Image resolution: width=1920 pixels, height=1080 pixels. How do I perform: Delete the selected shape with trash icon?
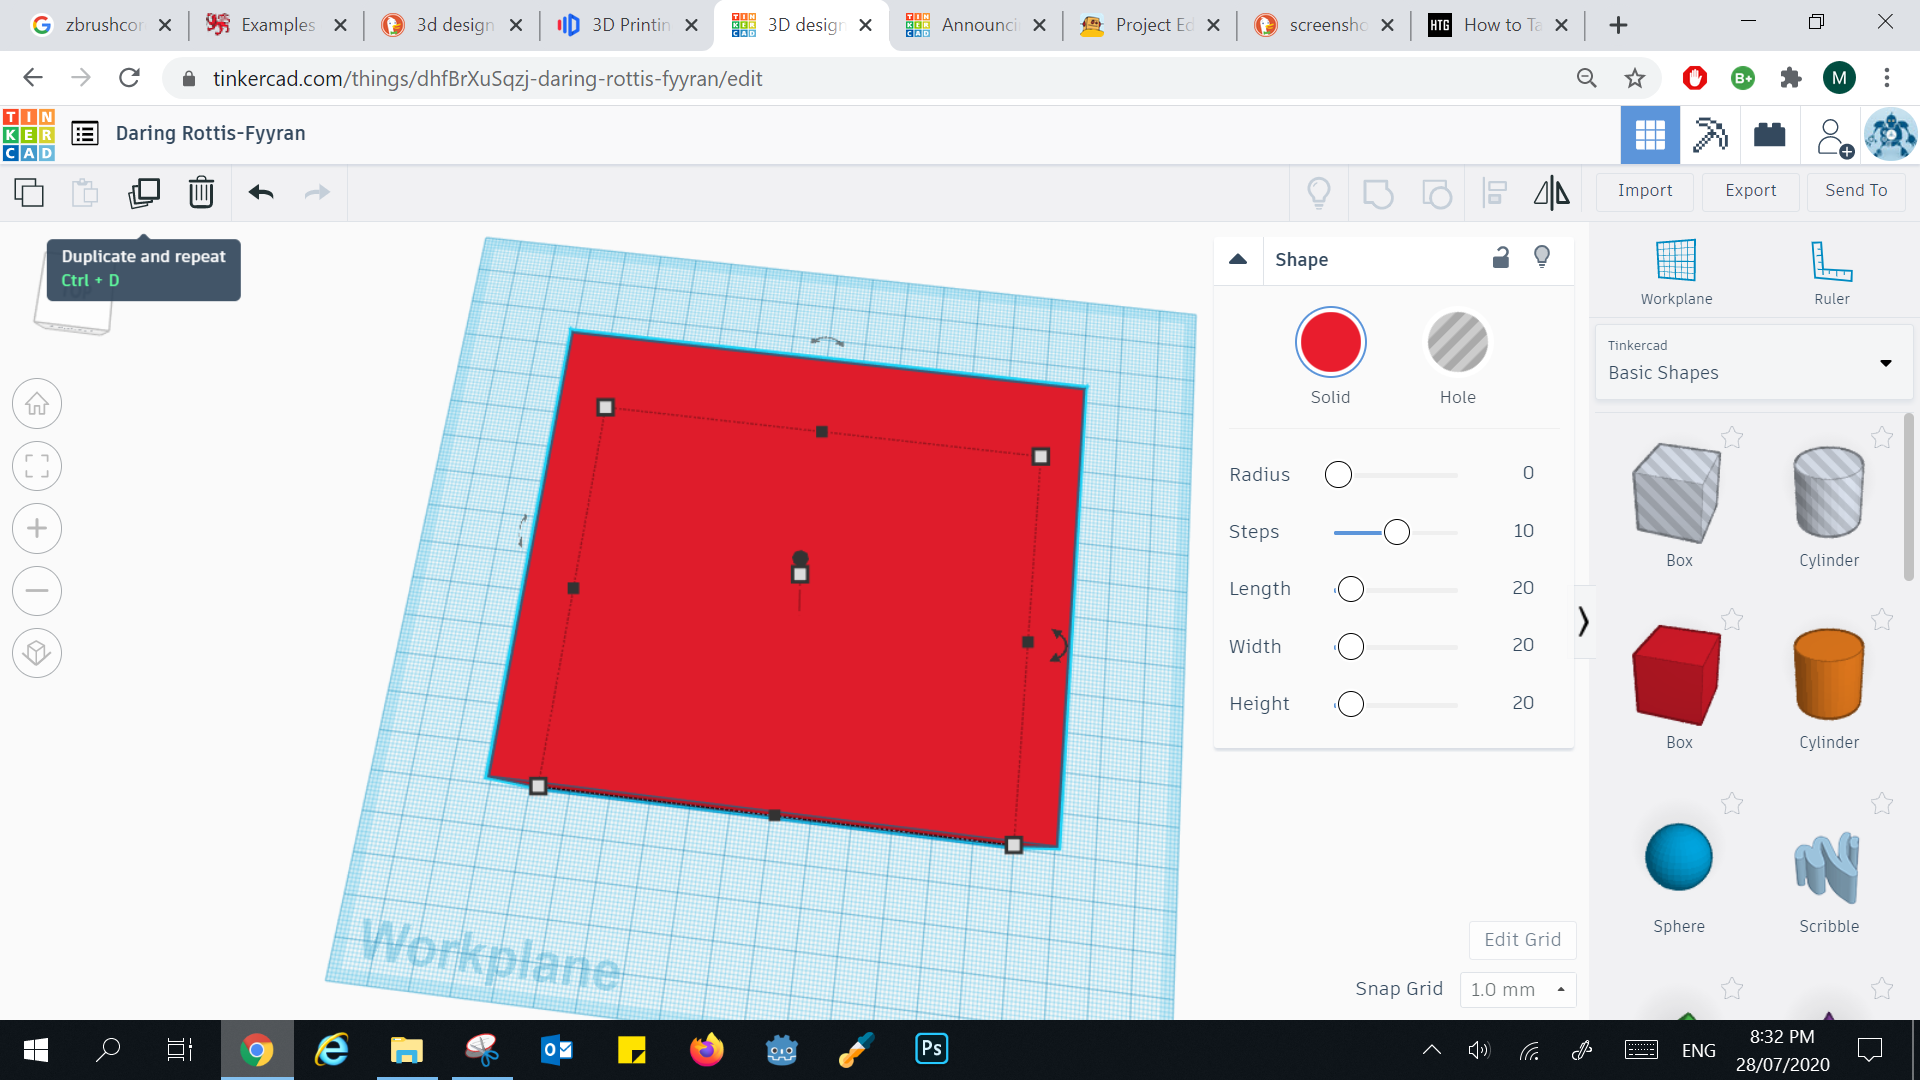click(201, 192)
